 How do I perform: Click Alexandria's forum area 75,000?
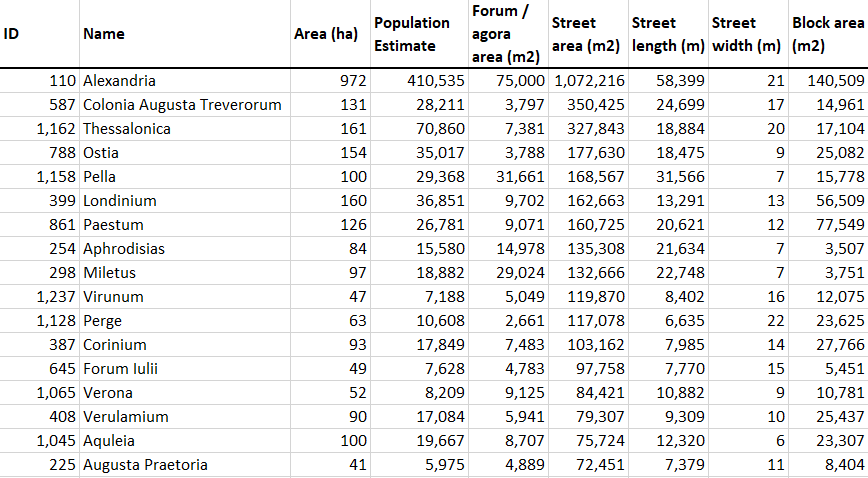(508, 81)
